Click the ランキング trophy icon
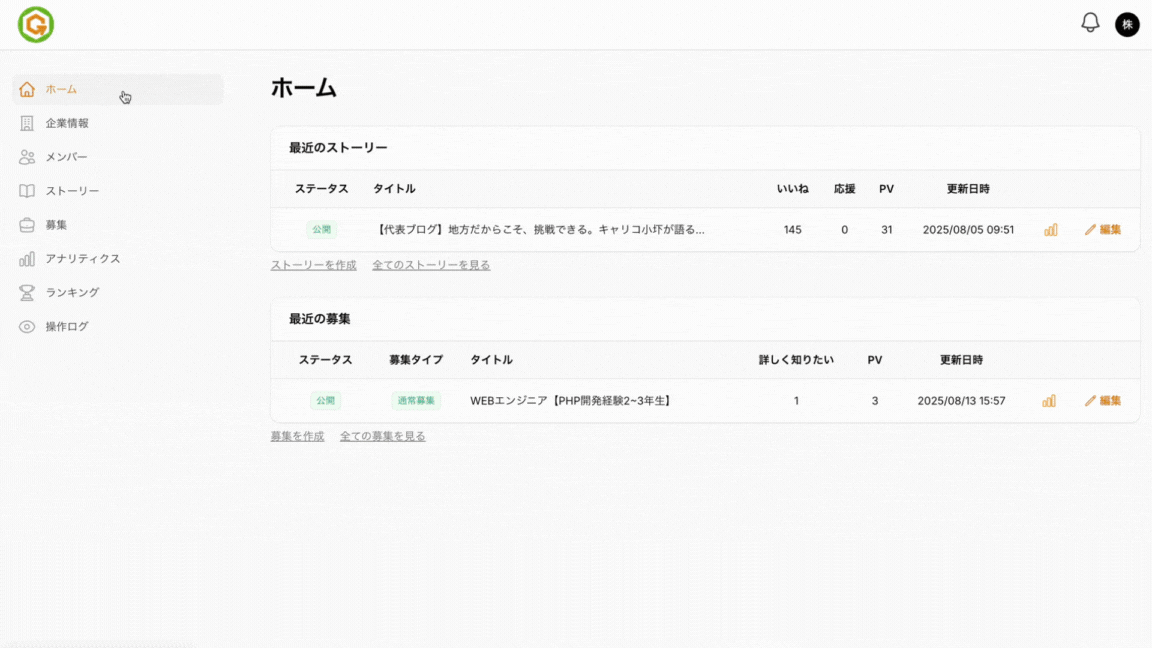This screenshot has height=648, width=1152. (x=26, y=292)
